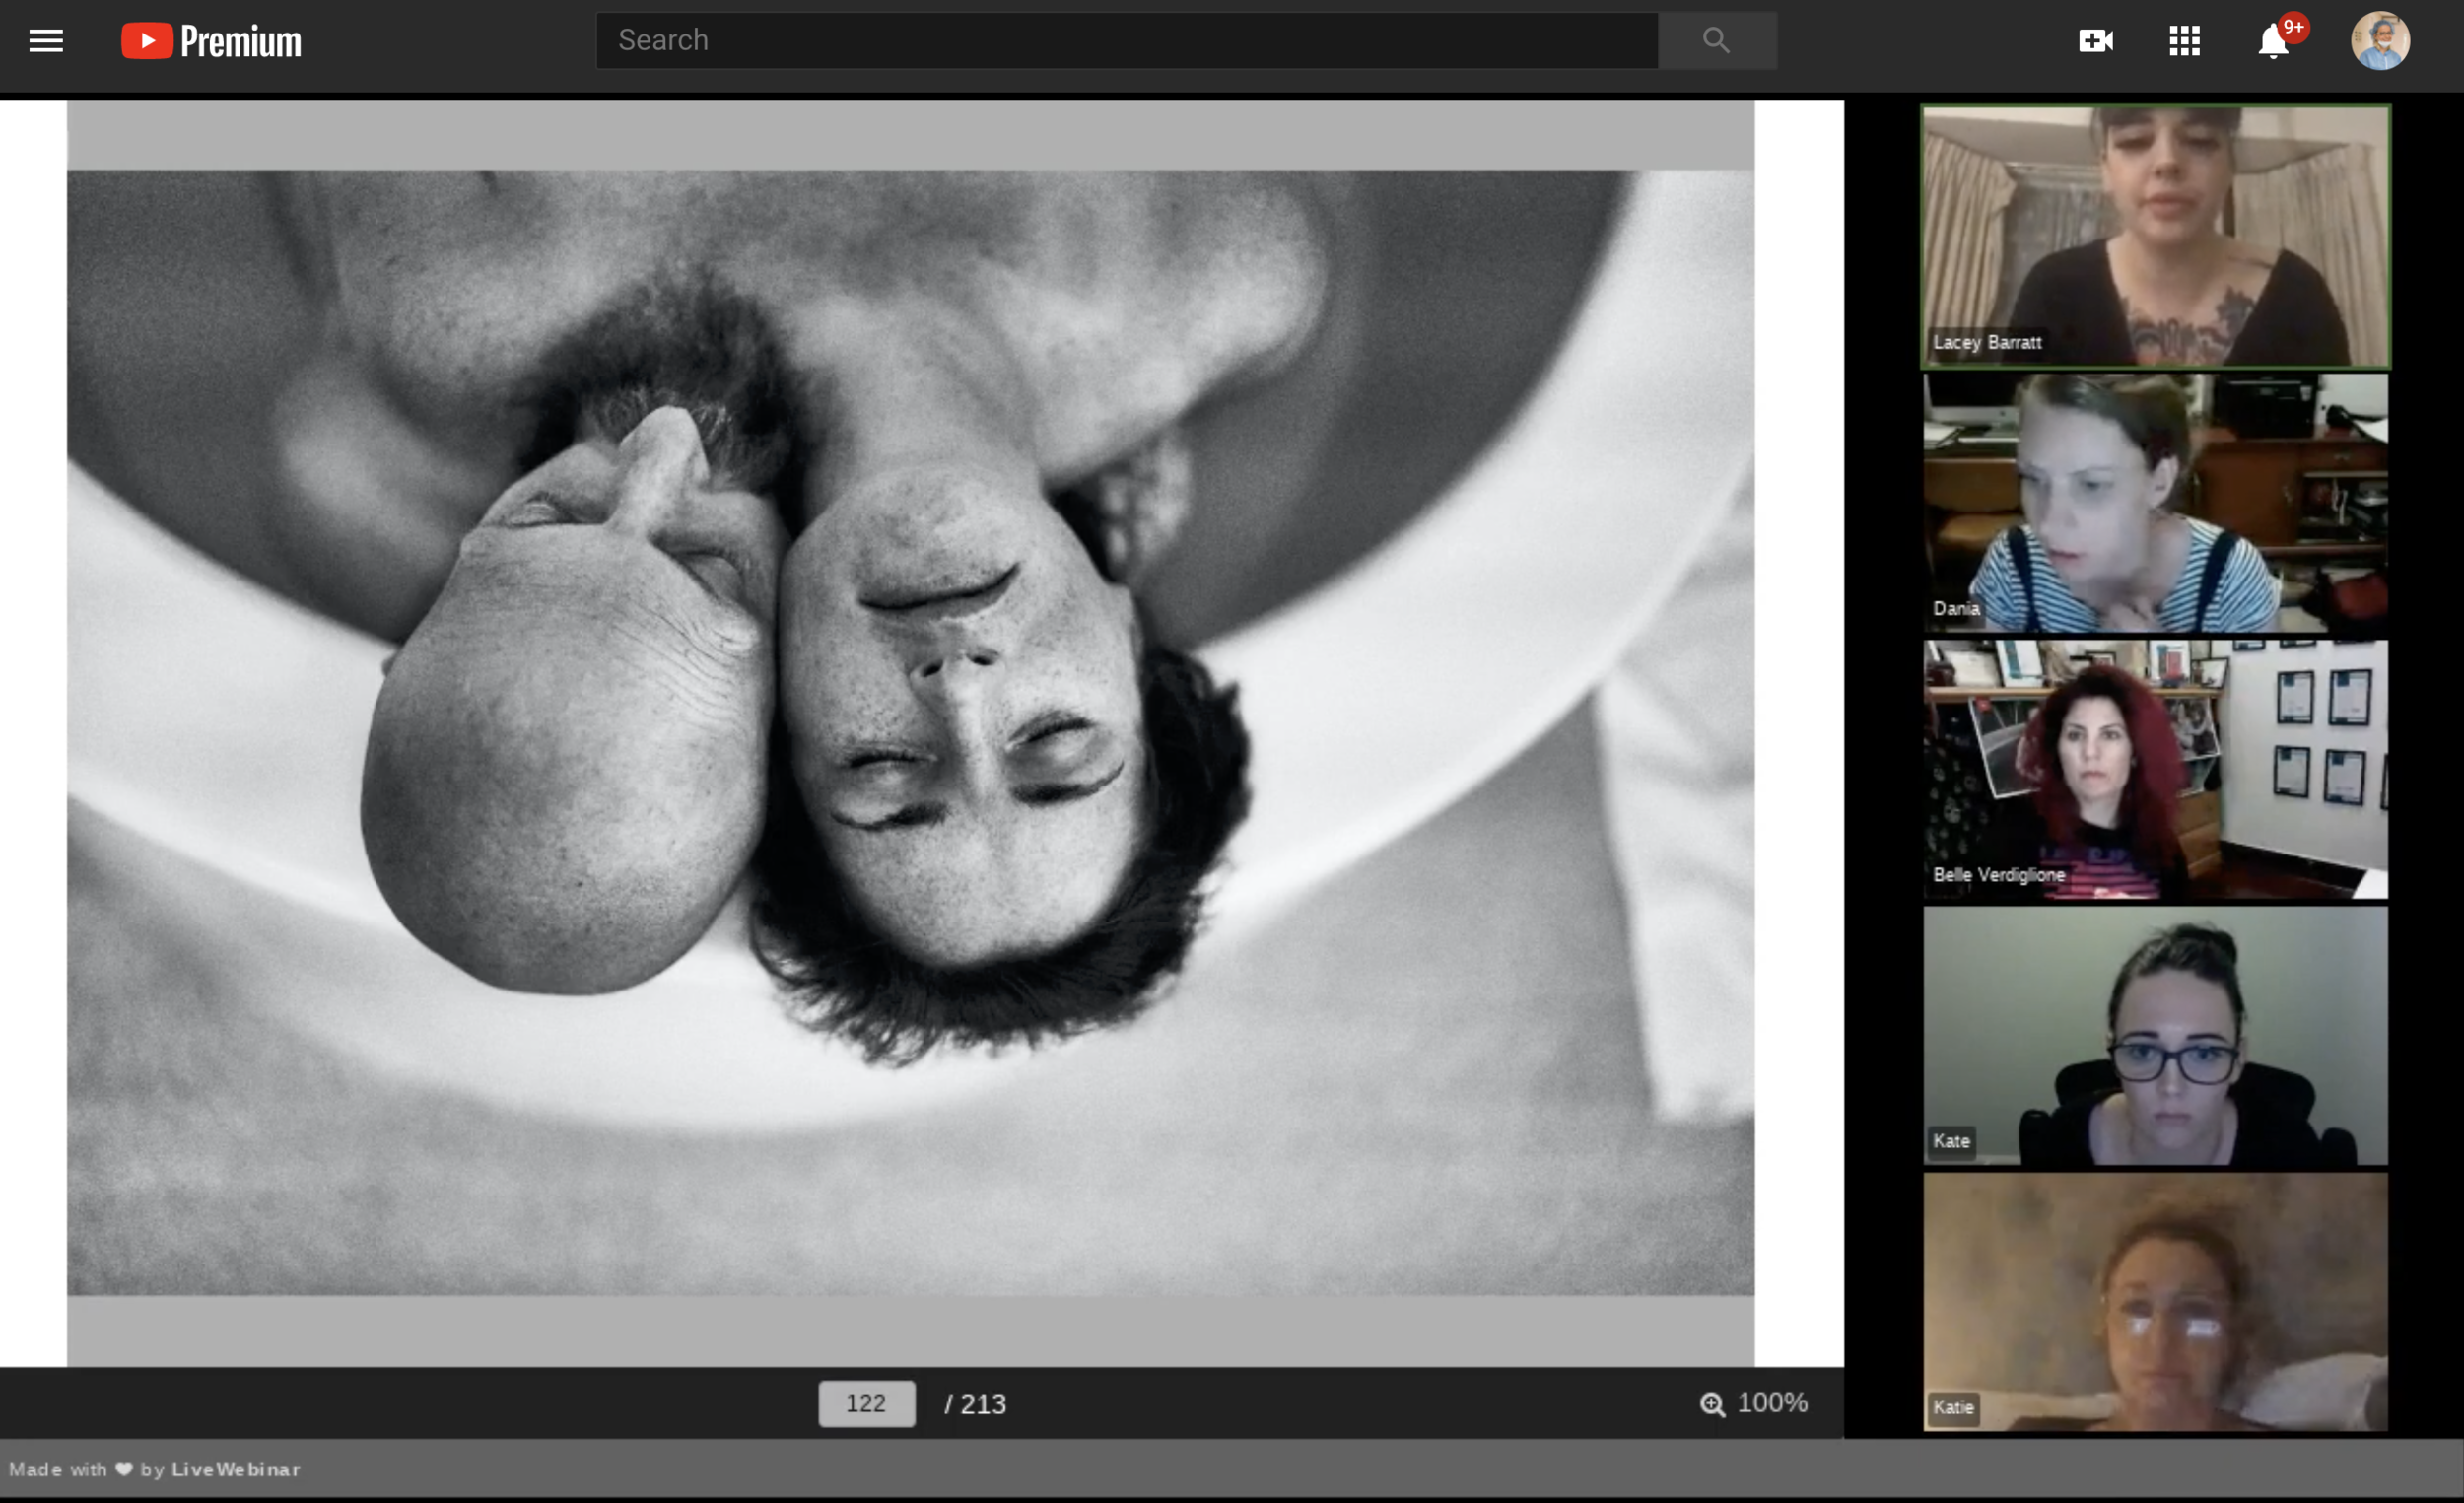Open the notifications bell
Screen dimensions: 2464x1503
(x=2273, y=41)
